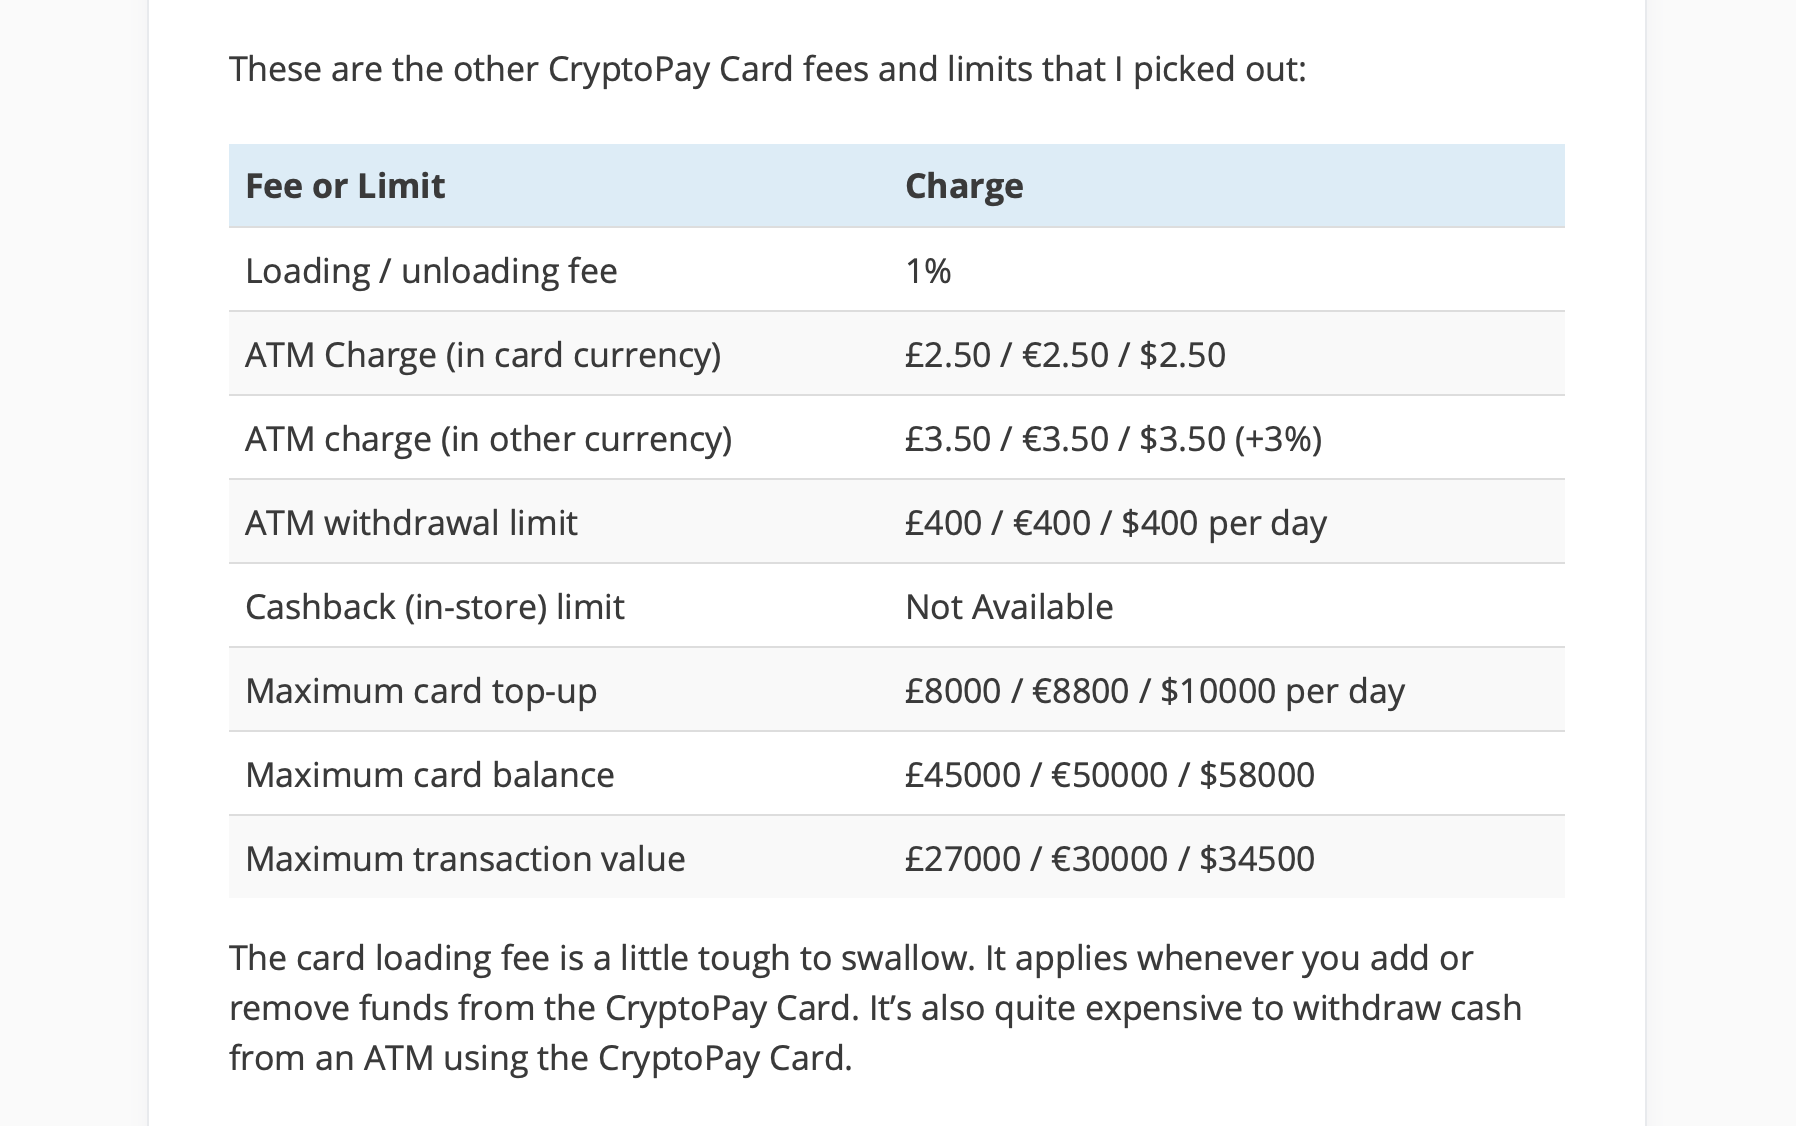This screenshot has height=1126, width=1796.
Task: Select 'ATM charge (in other currency)' label
Action: [488, 439]
